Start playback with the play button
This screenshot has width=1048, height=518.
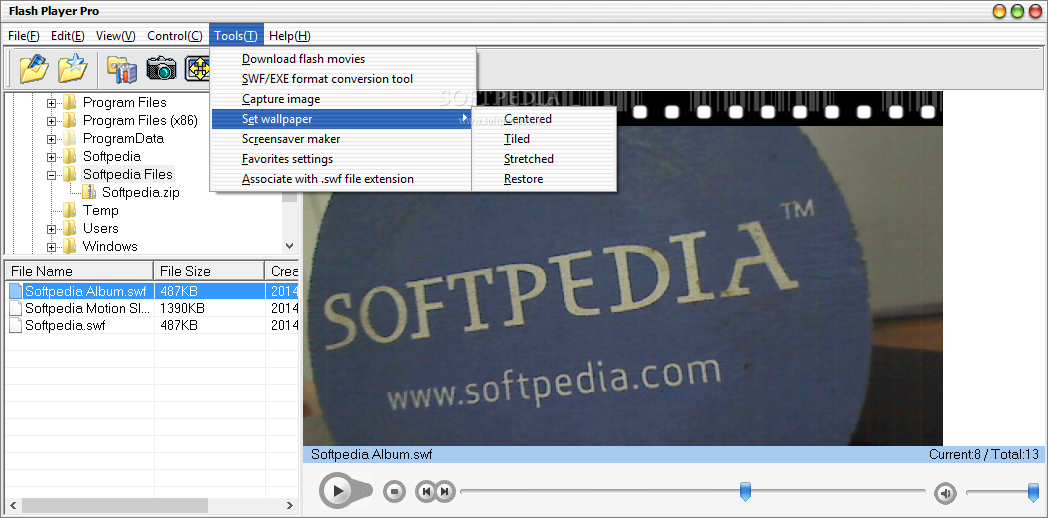pyautogui.click(x=338, y=491)
